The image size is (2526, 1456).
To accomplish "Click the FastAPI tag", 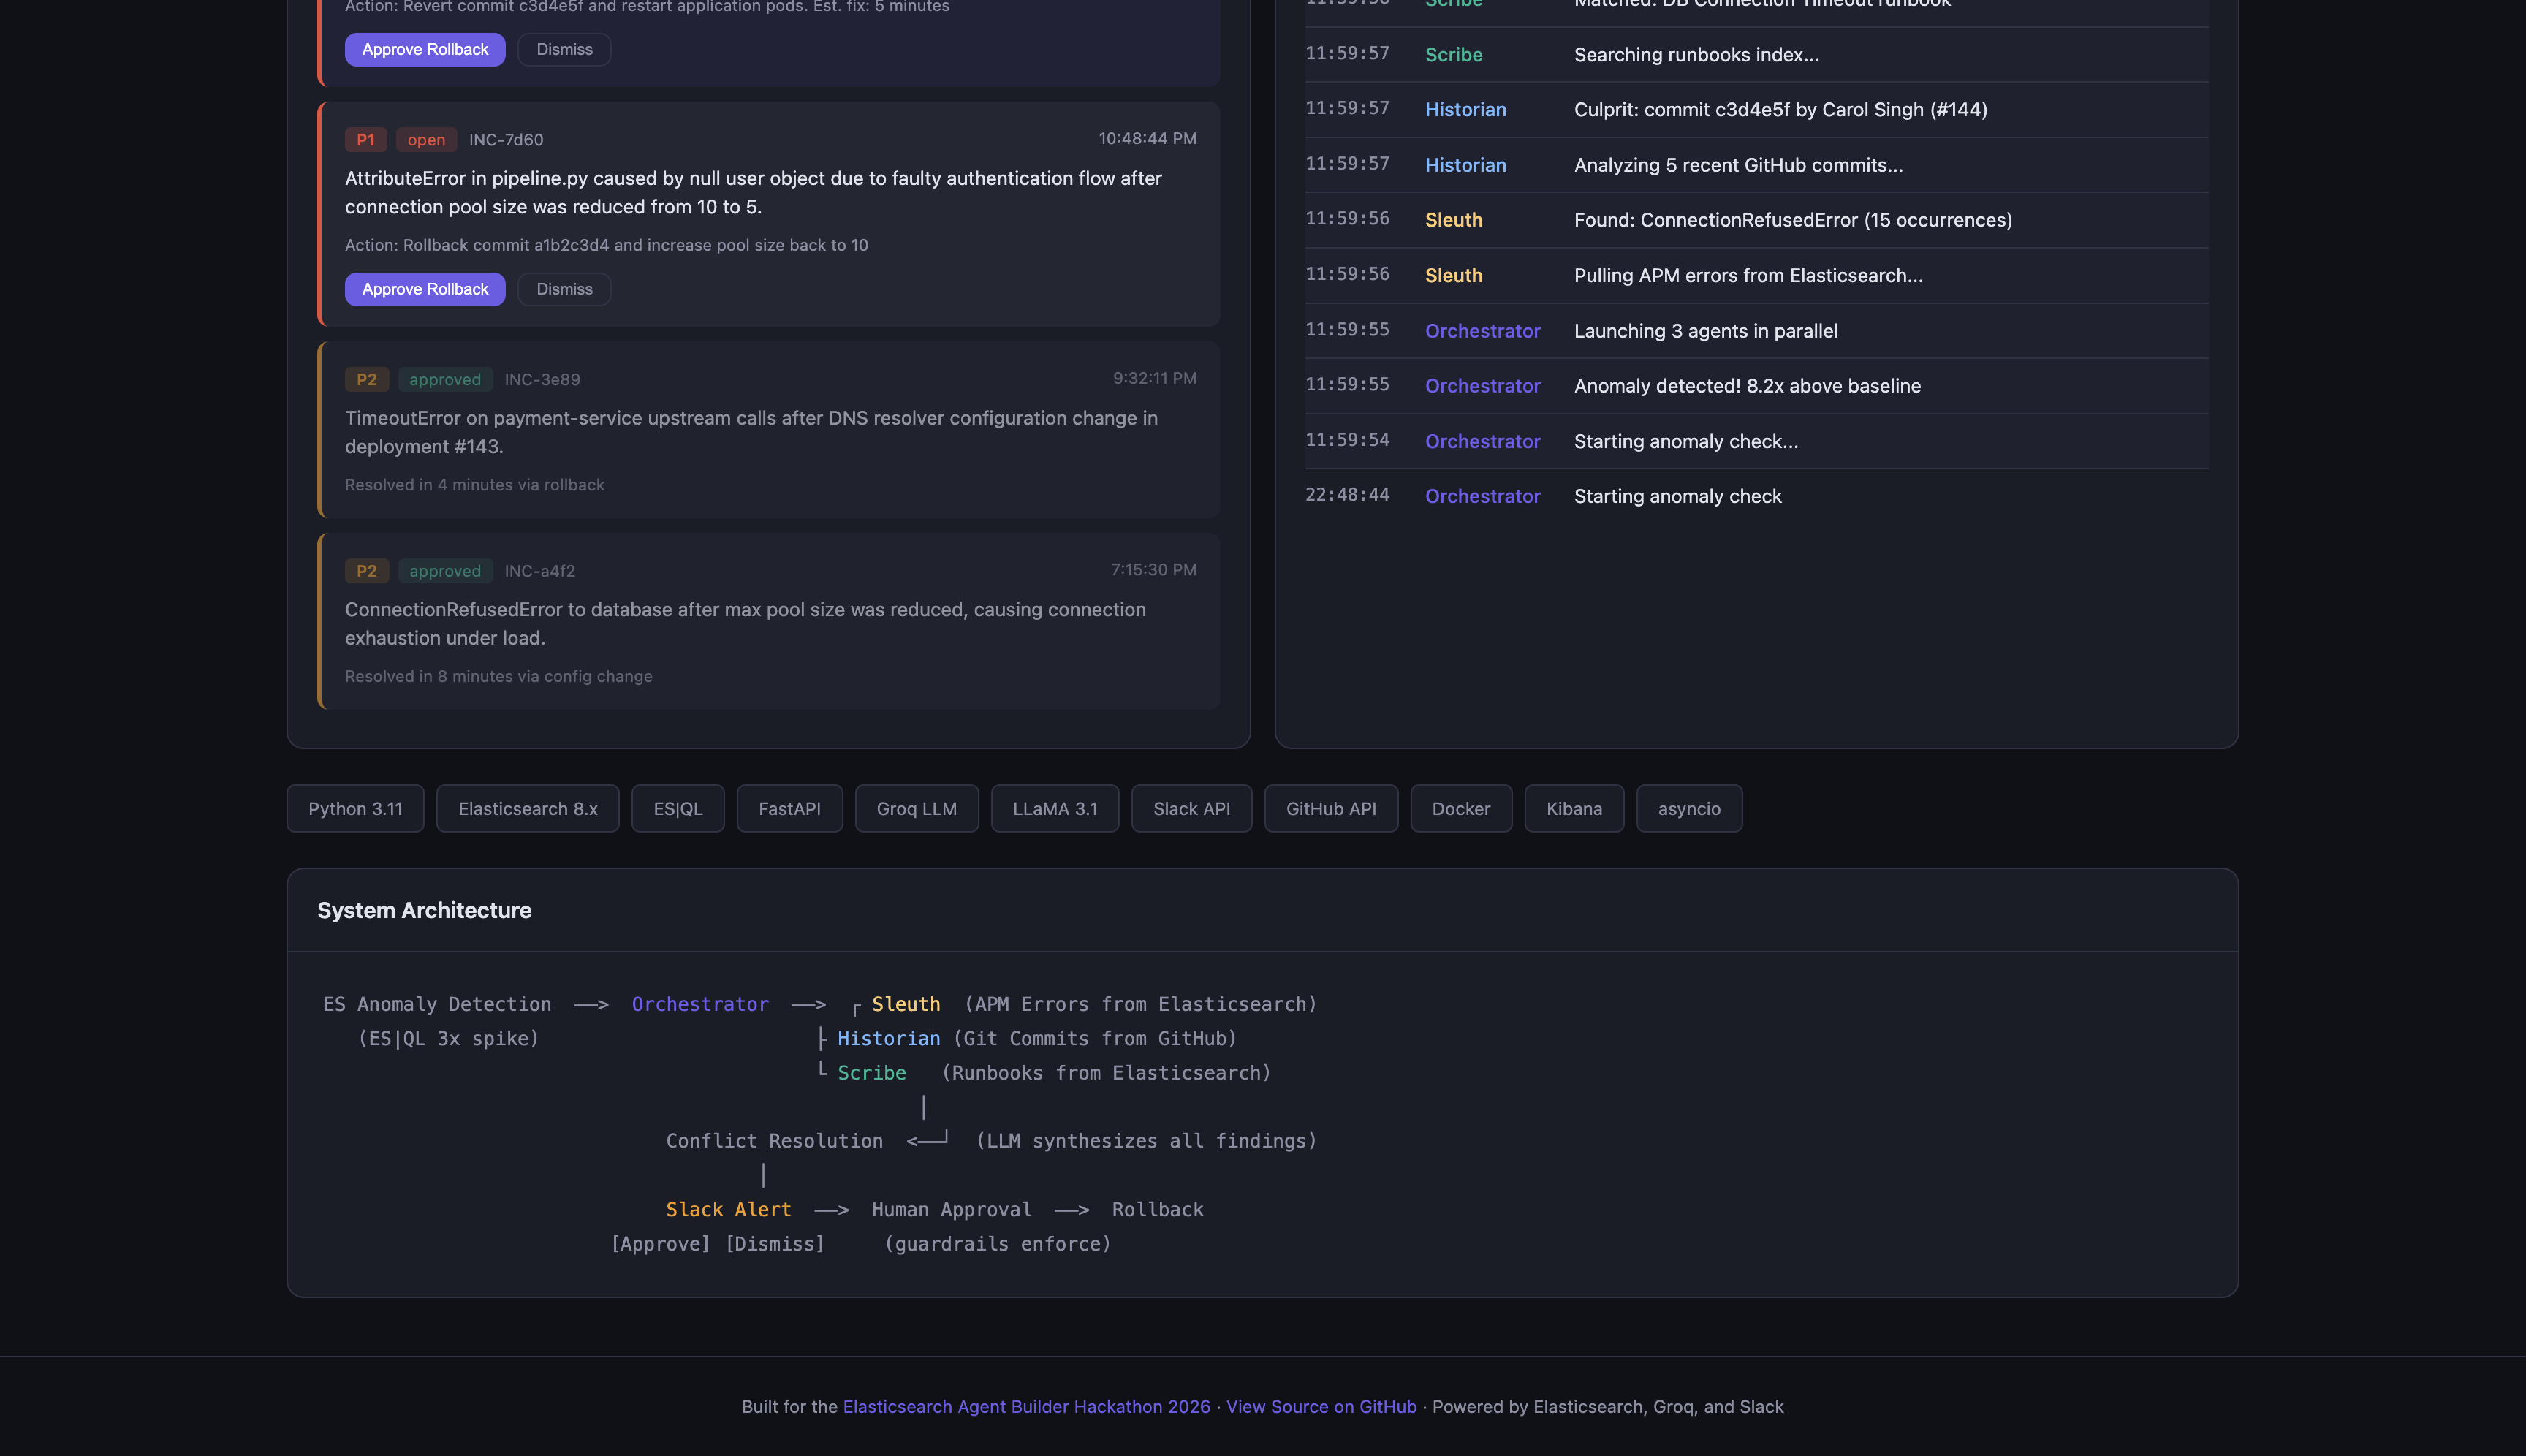I will (x=789, y=808).
